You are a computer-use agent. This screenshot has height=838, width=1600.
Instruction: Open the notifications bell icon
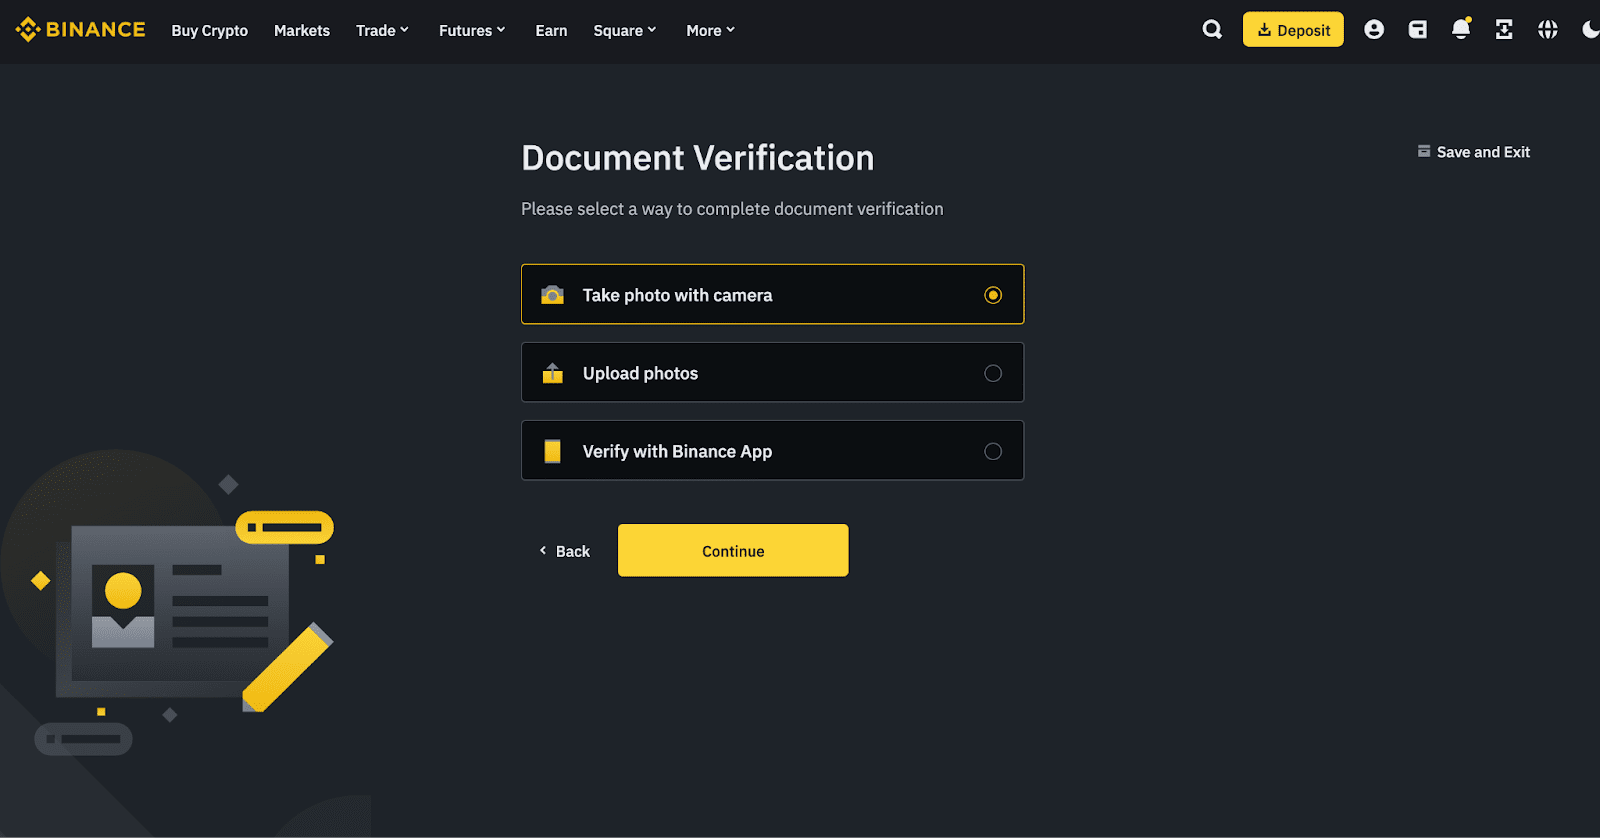1460,30
